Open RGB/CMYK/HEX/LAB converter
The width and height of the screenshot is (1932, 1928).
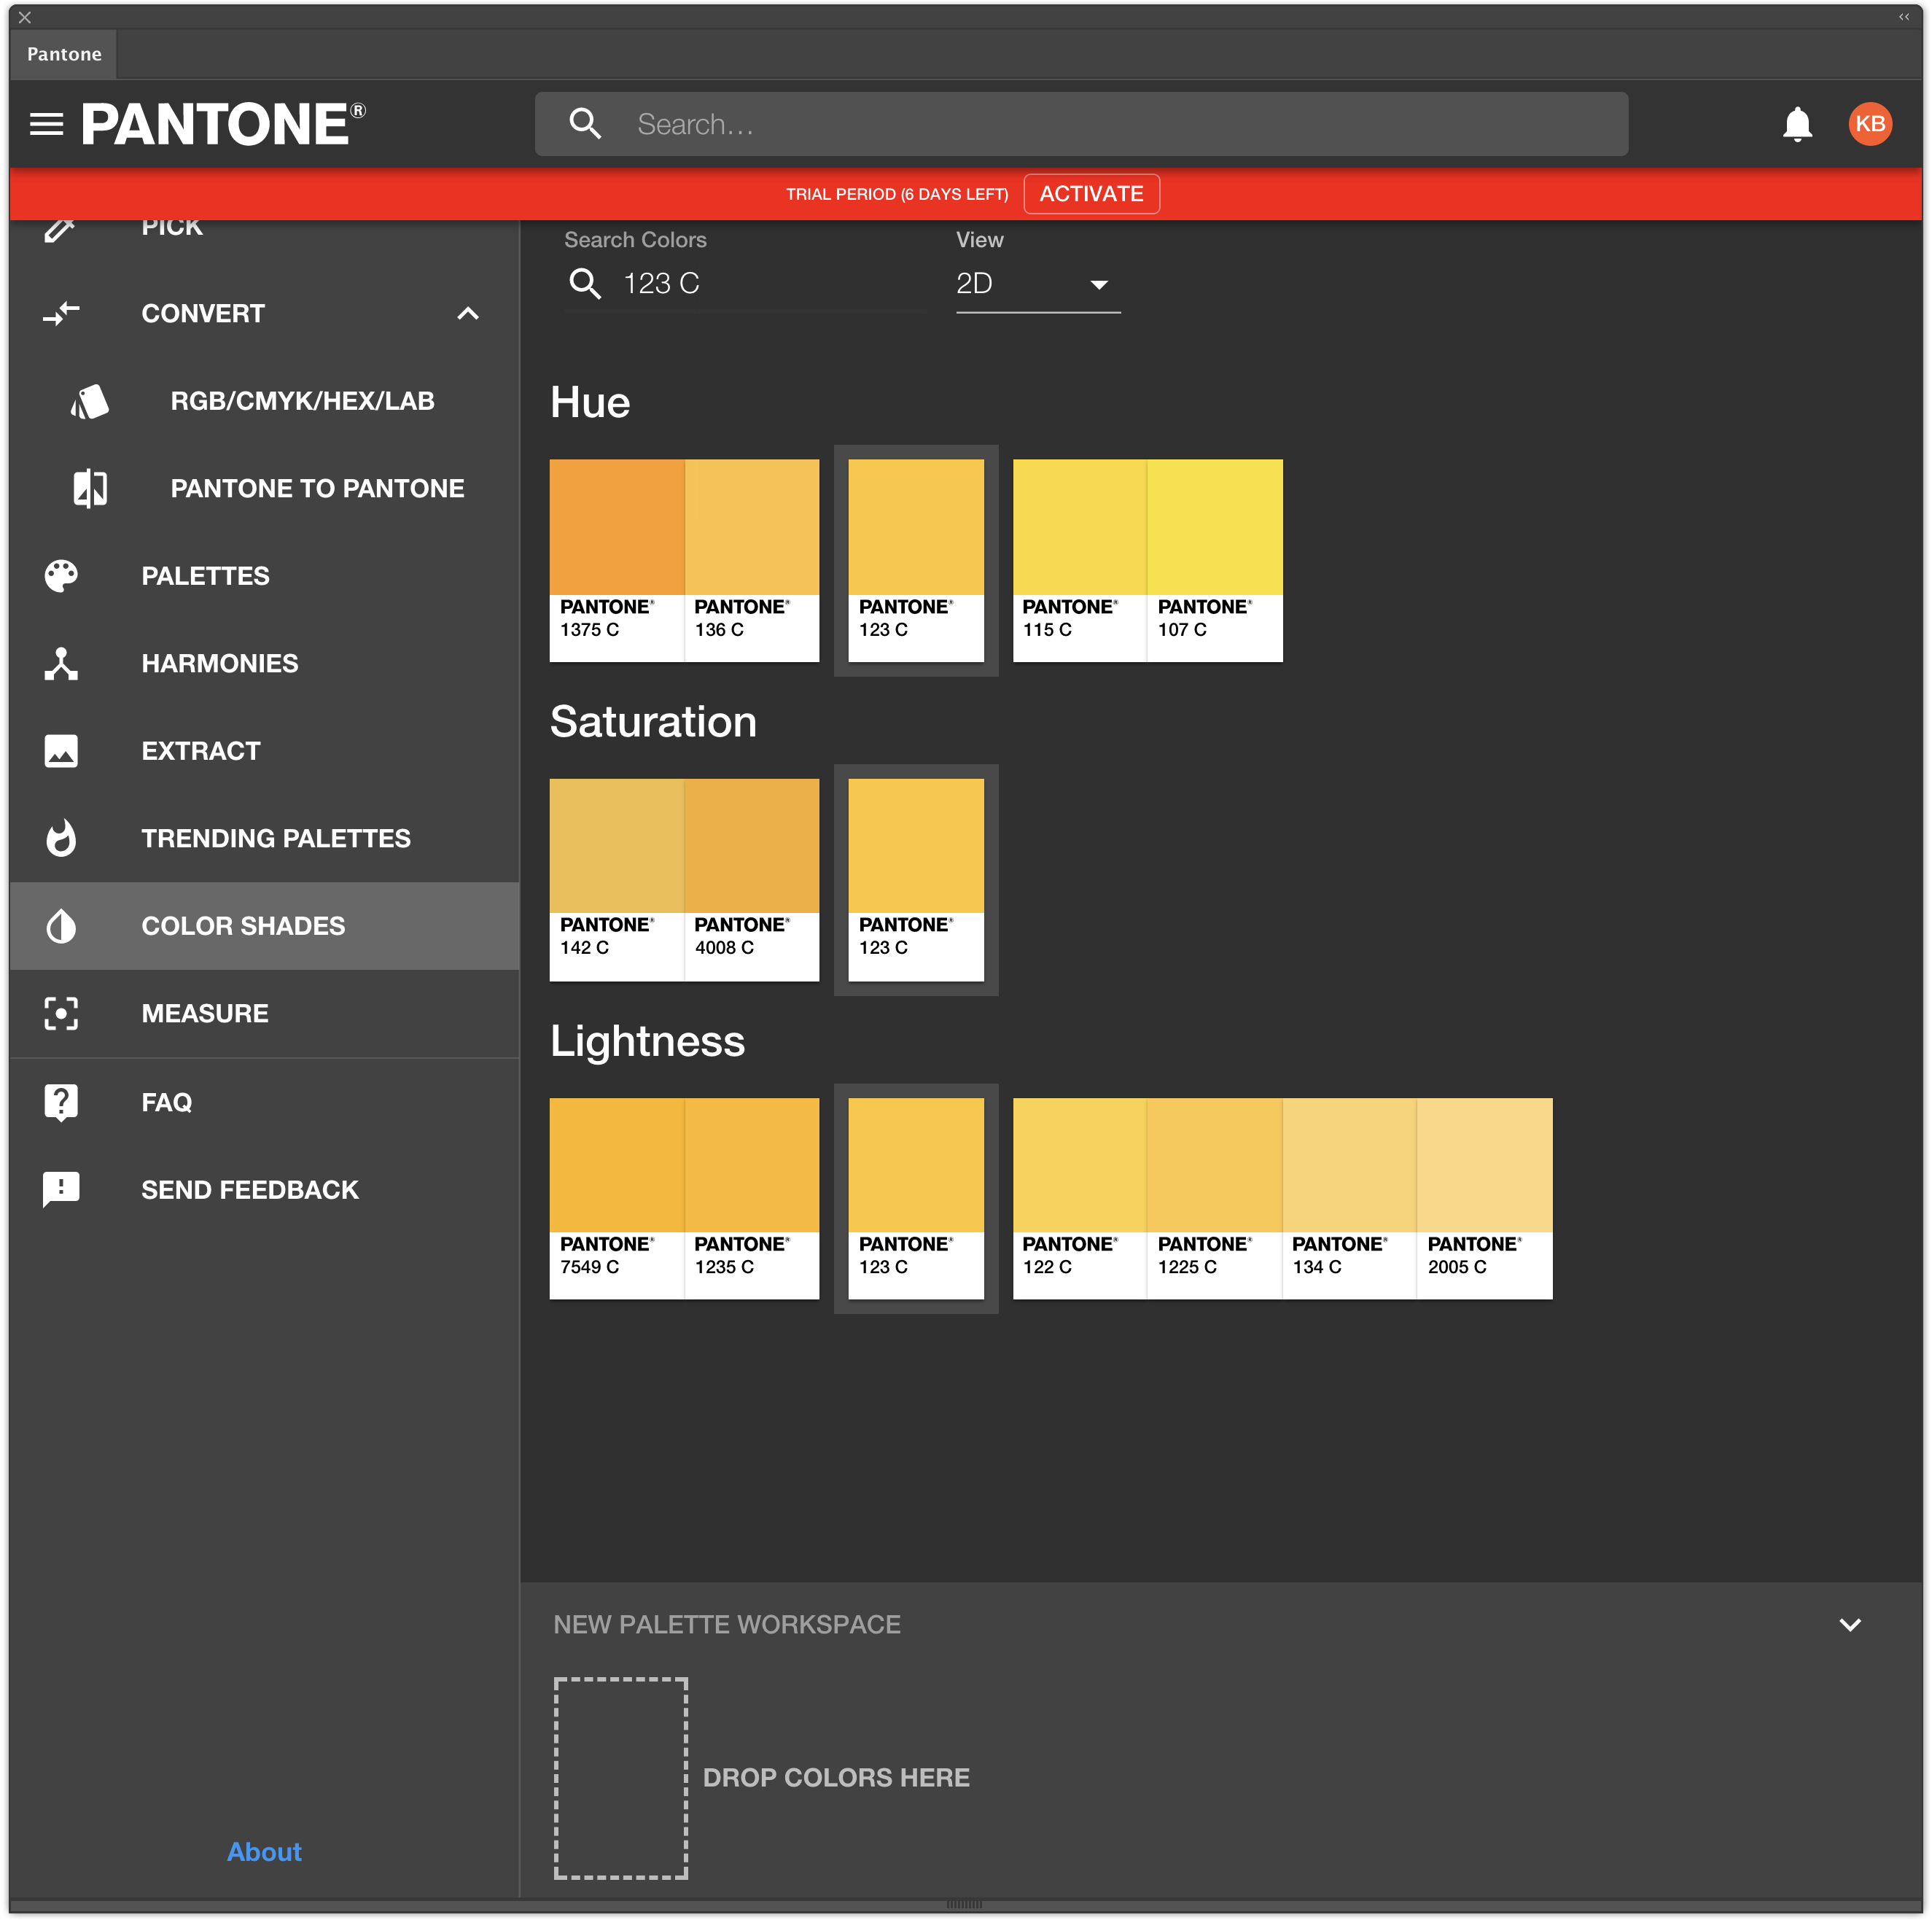[x=264, y=401]
